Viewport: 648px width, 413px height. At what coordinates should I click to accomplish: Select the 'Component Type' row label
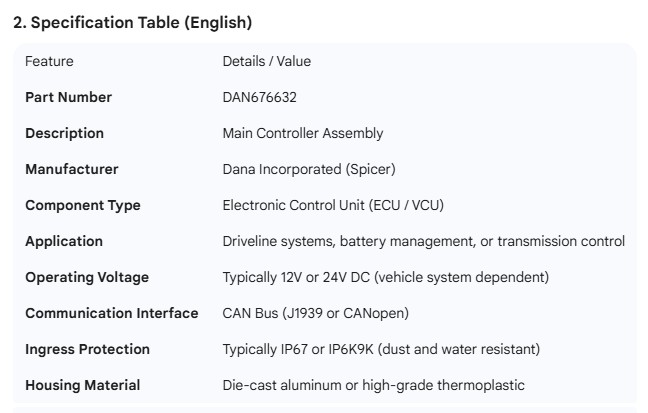click(82, 205)
